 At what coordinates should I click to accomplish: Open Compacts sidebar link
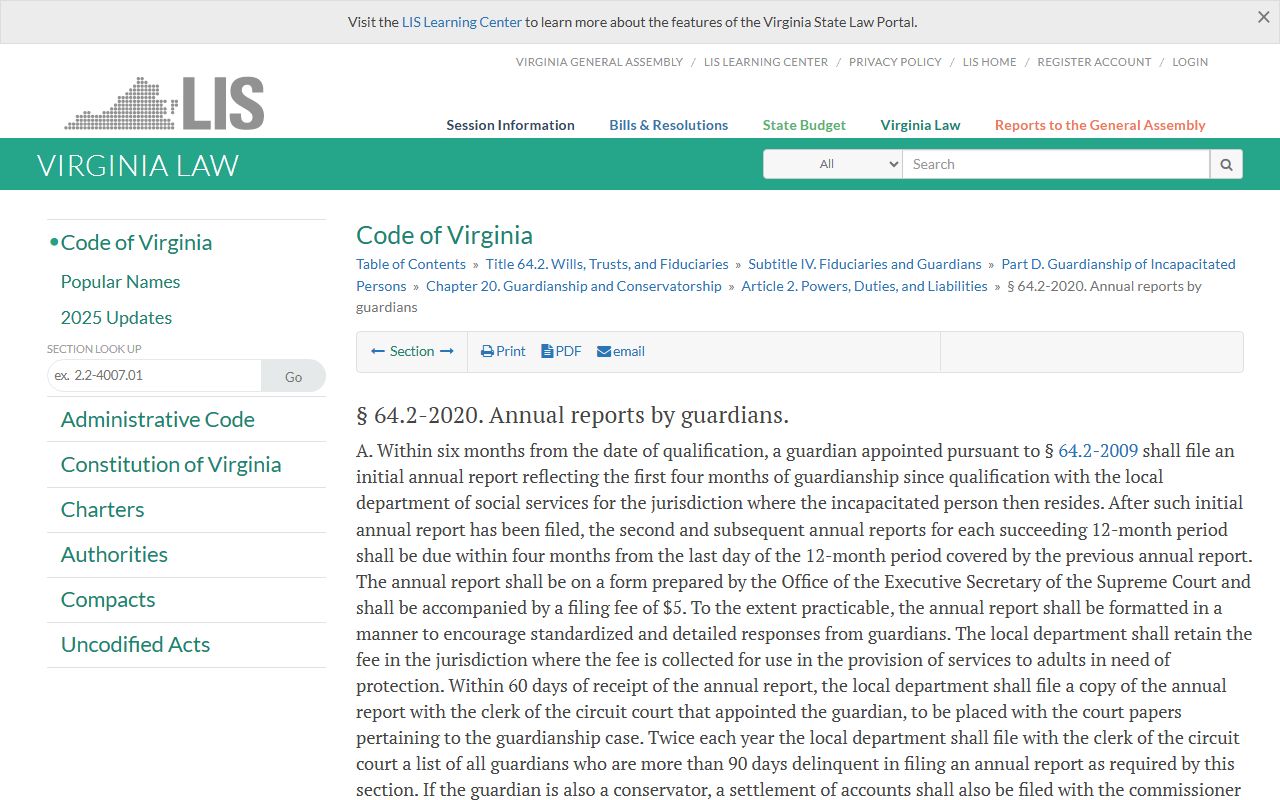pyautogui.click(x=108, y=600)
